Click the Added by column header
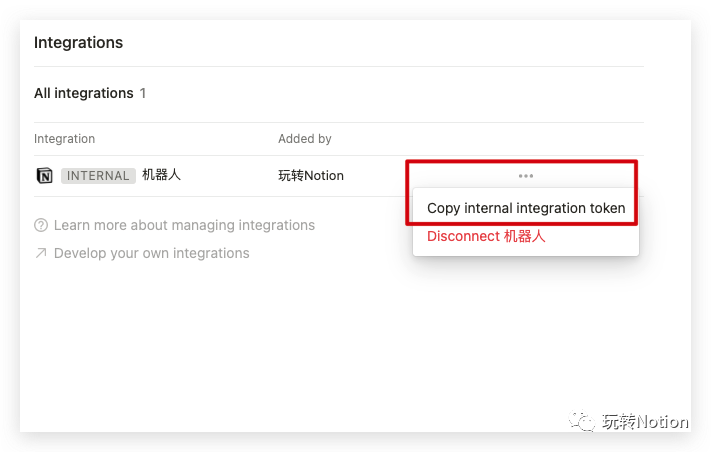This screenshot has width=711, height=452. point(305,139)
